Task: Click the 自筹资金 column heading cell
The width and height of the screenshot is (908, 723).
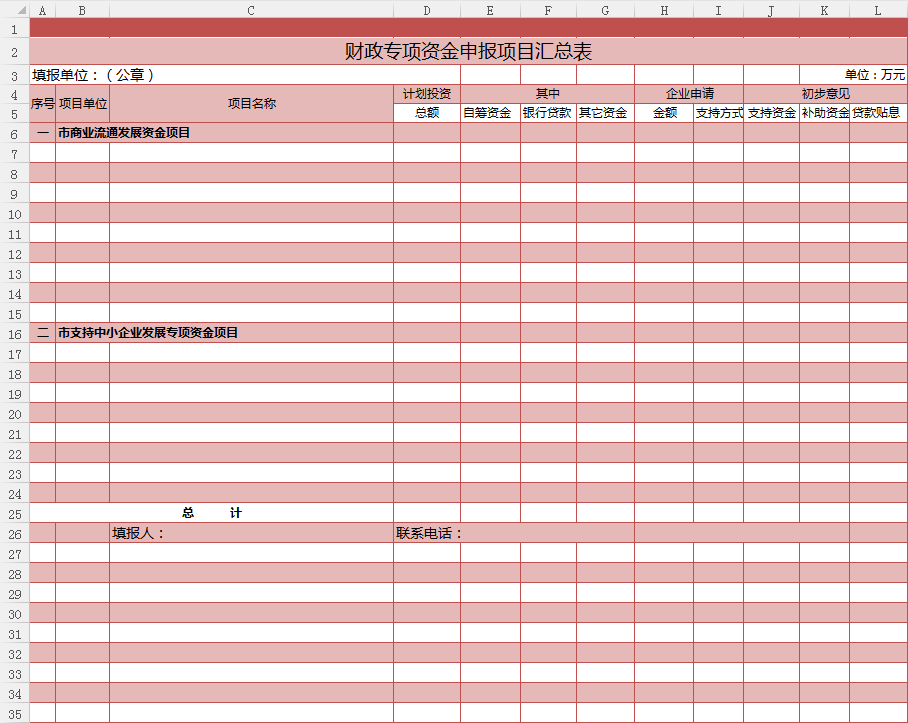Action: tap(490, 113)
